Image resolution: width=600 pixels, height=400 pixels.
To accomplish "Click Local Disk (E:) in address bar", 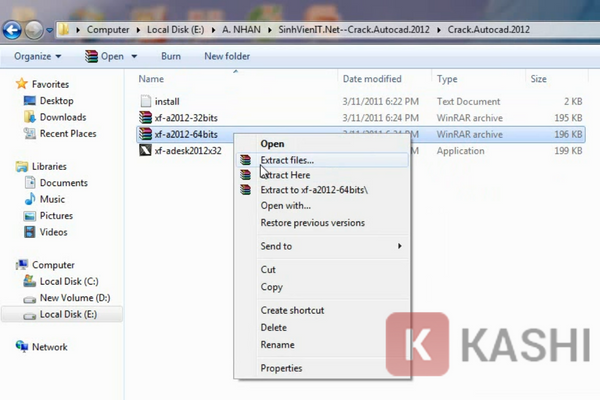I will (x=176, y=29).
